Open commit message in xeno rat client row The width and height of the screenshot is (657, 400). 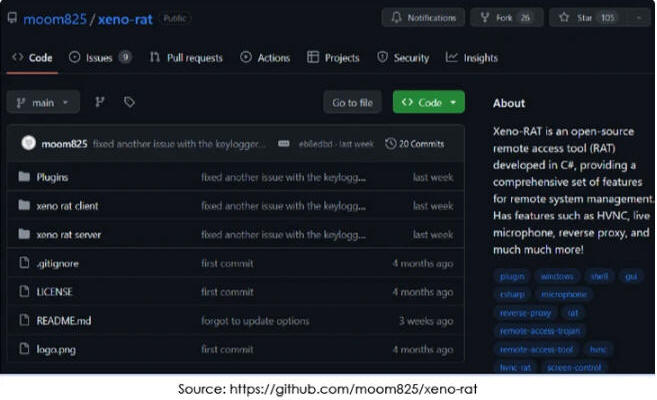[x=283, y=206]
